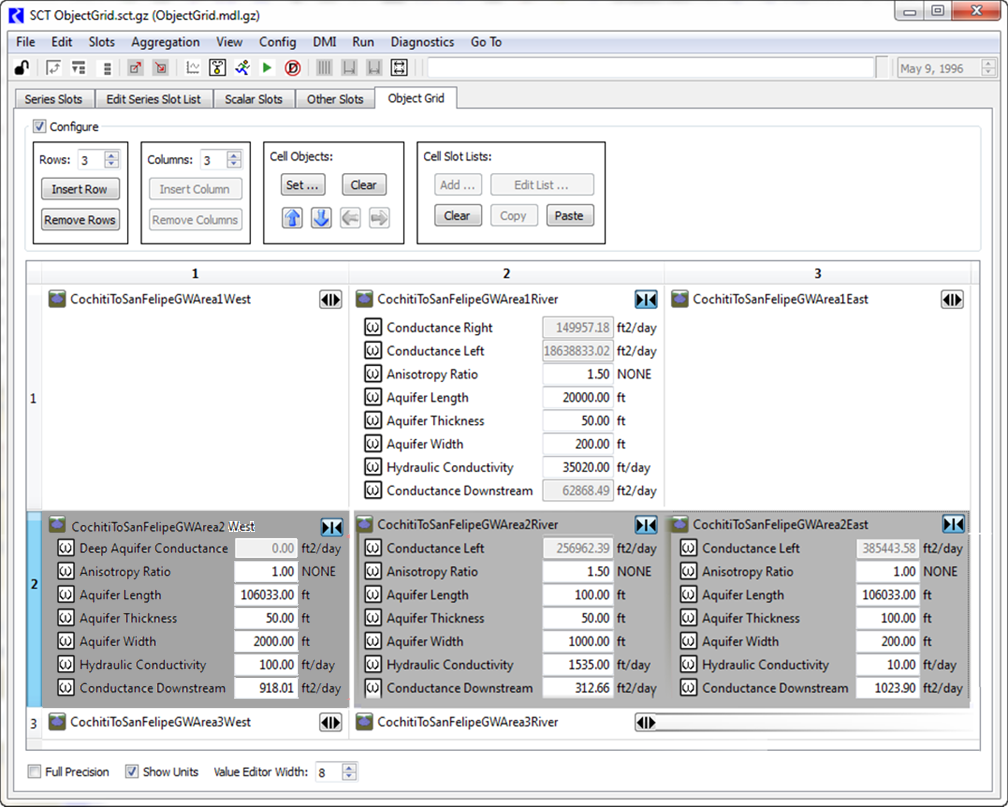Click the horizontal scrollbar at grid bottom

coord(800,722)
